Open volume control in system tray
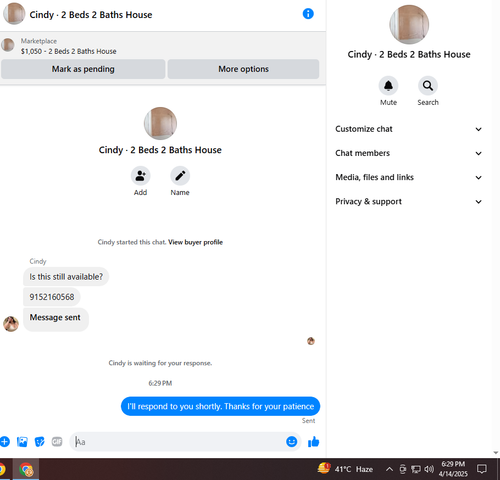The height and width of the screenshot is (480, 500). point(429,469)
